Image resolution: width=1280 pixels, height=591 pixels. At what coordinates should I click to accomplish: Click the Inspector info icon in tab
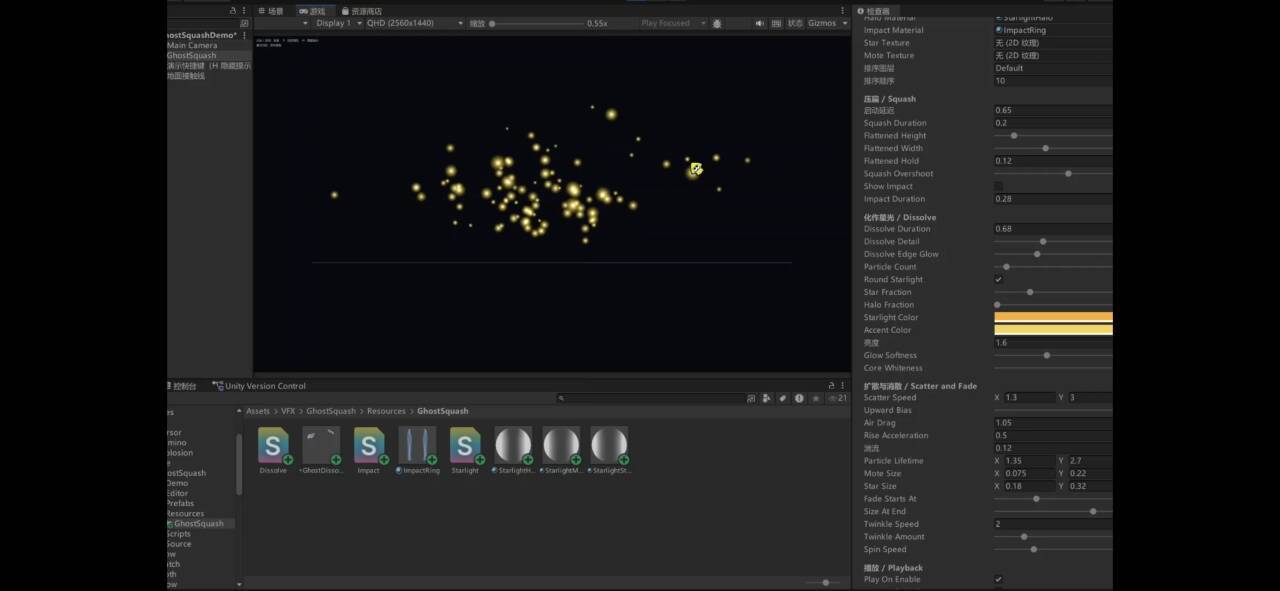(x=860, y=11)
